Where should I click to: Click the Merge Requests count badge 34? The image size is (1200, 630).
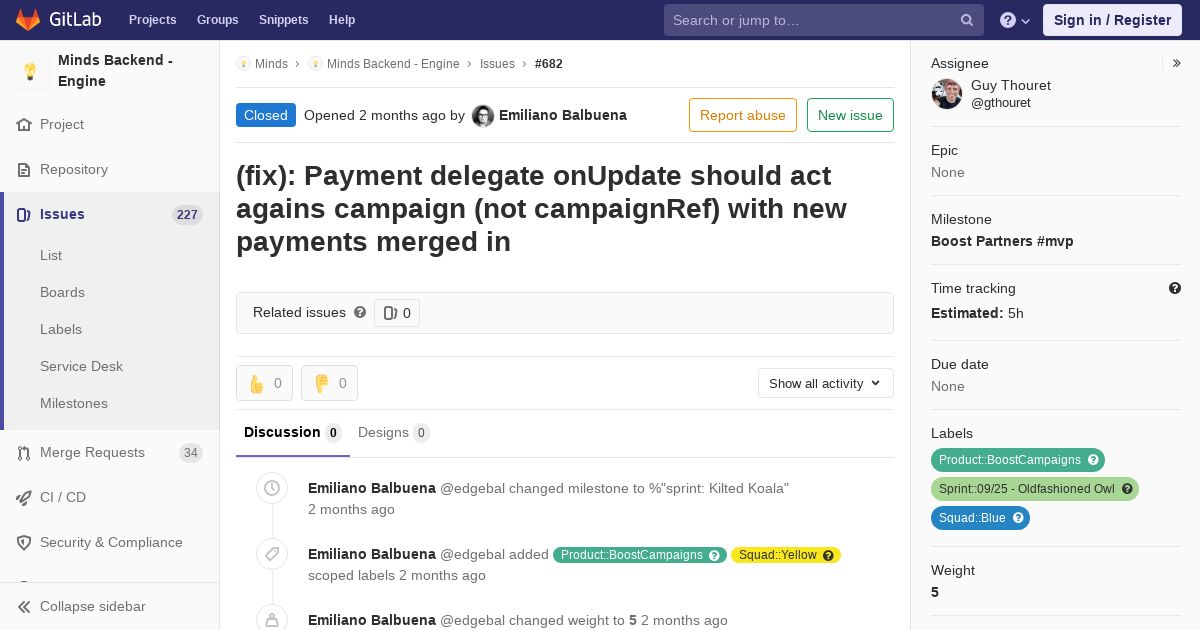click(190, 453)
